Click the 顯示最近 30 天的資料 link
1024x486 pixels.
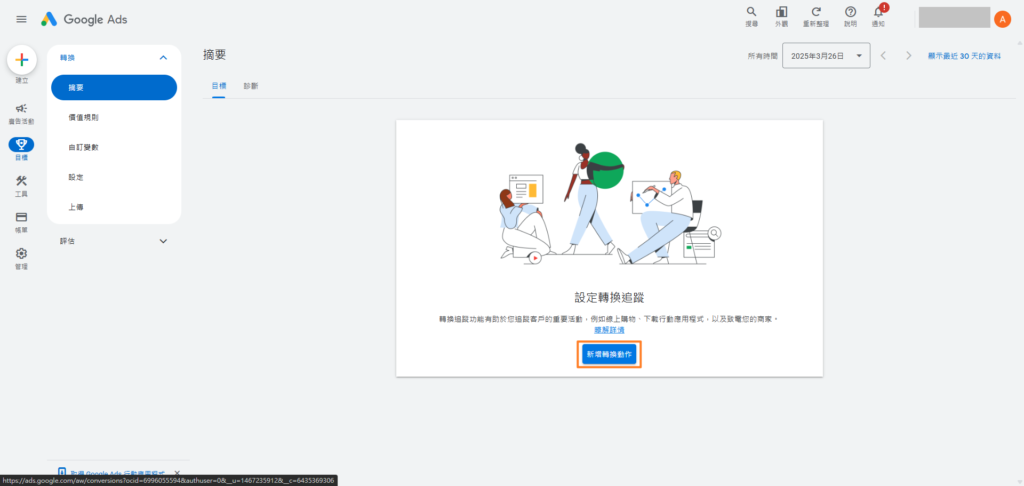coord(964,56)
